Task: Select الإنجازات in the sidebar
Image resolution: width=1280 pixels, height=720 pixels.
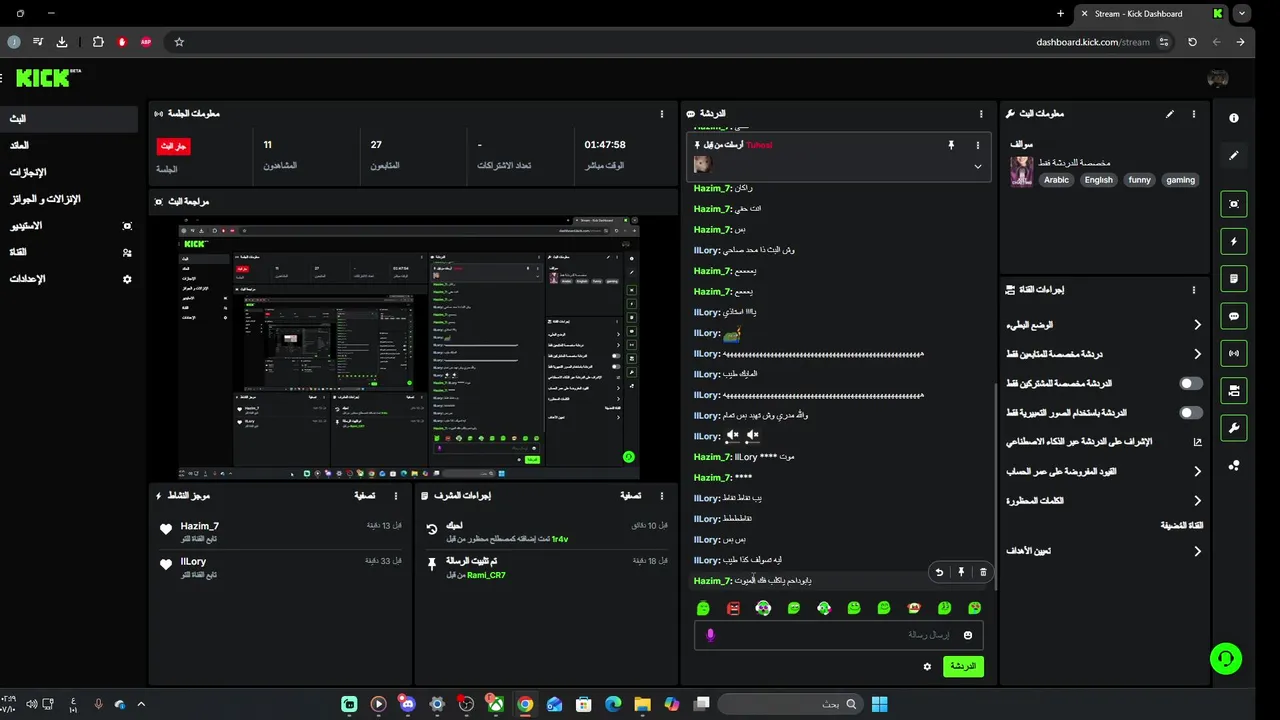Action: tap(68, 172)
